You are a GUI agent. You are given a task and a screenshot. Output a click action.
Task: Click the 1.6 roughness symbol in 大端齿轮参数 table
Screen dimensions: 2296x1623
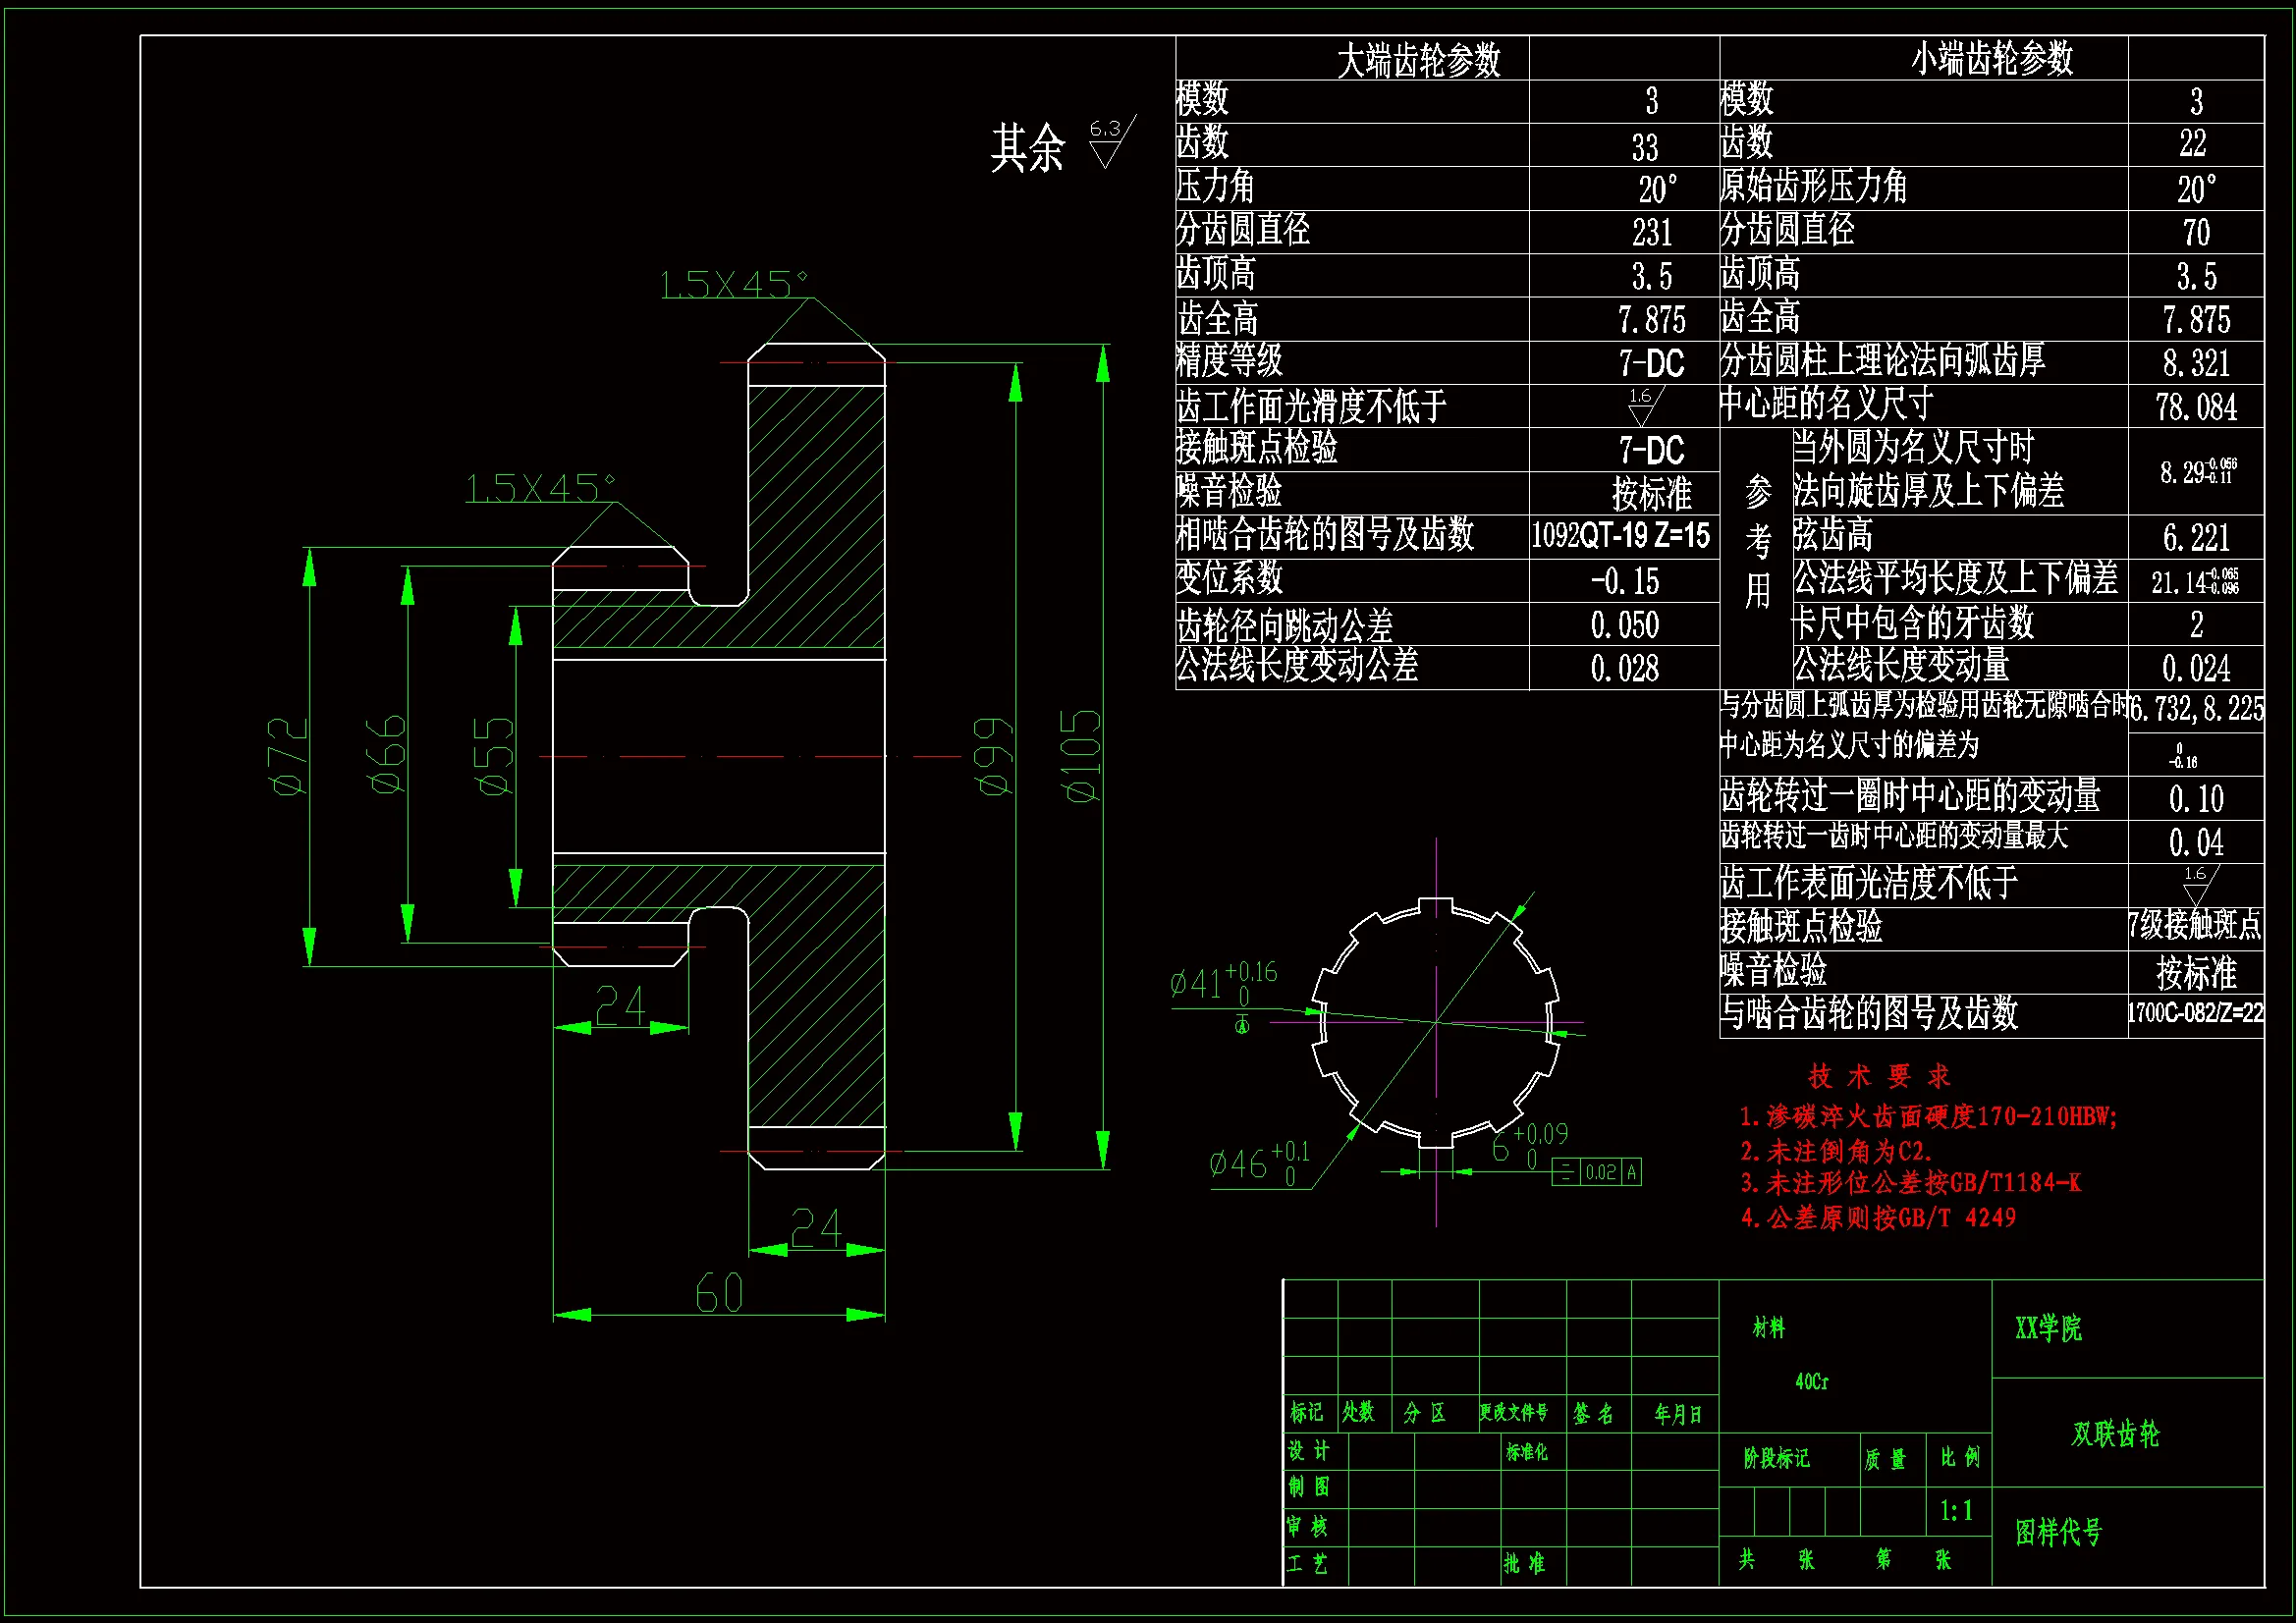pyautogui.click(x=1641, y=406)
